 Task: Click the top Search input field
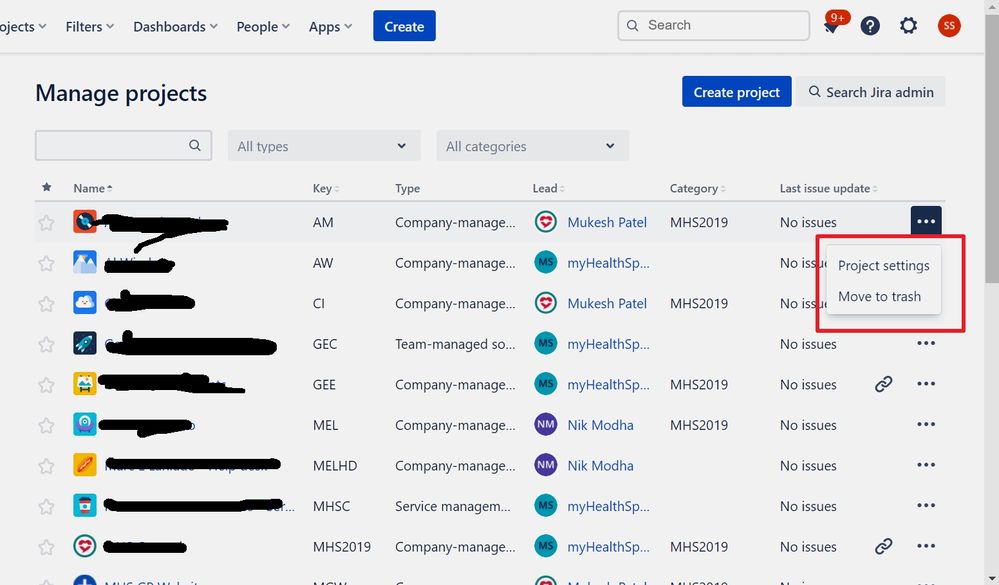click(714, 25)
